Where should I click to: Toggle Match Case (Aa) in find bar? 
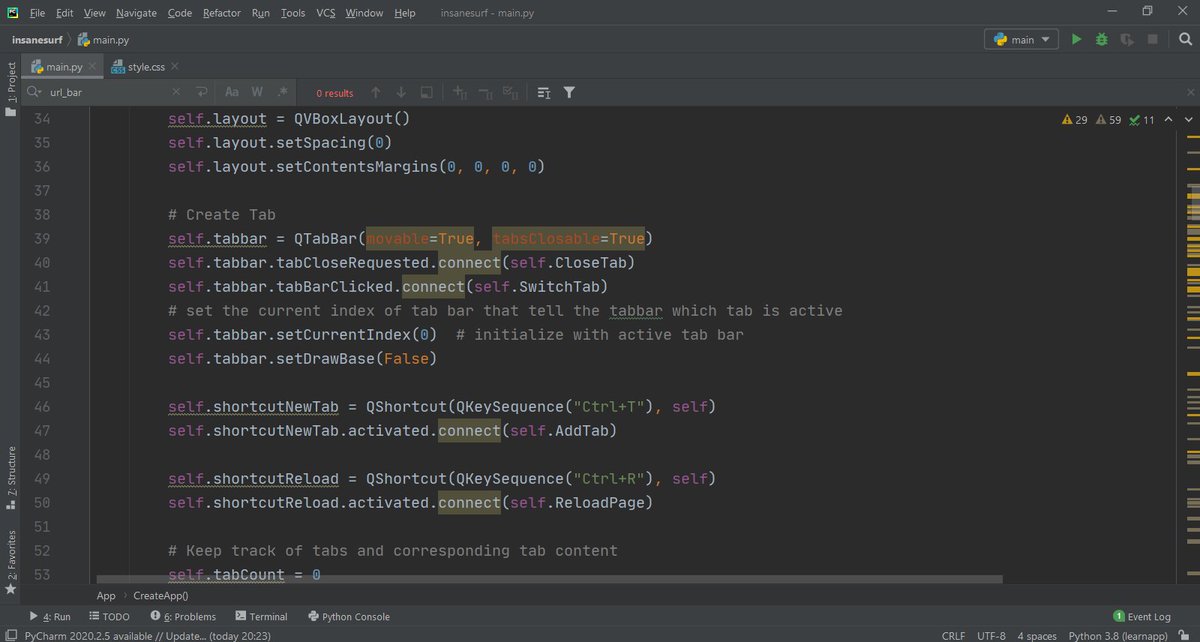click(232, 92)
